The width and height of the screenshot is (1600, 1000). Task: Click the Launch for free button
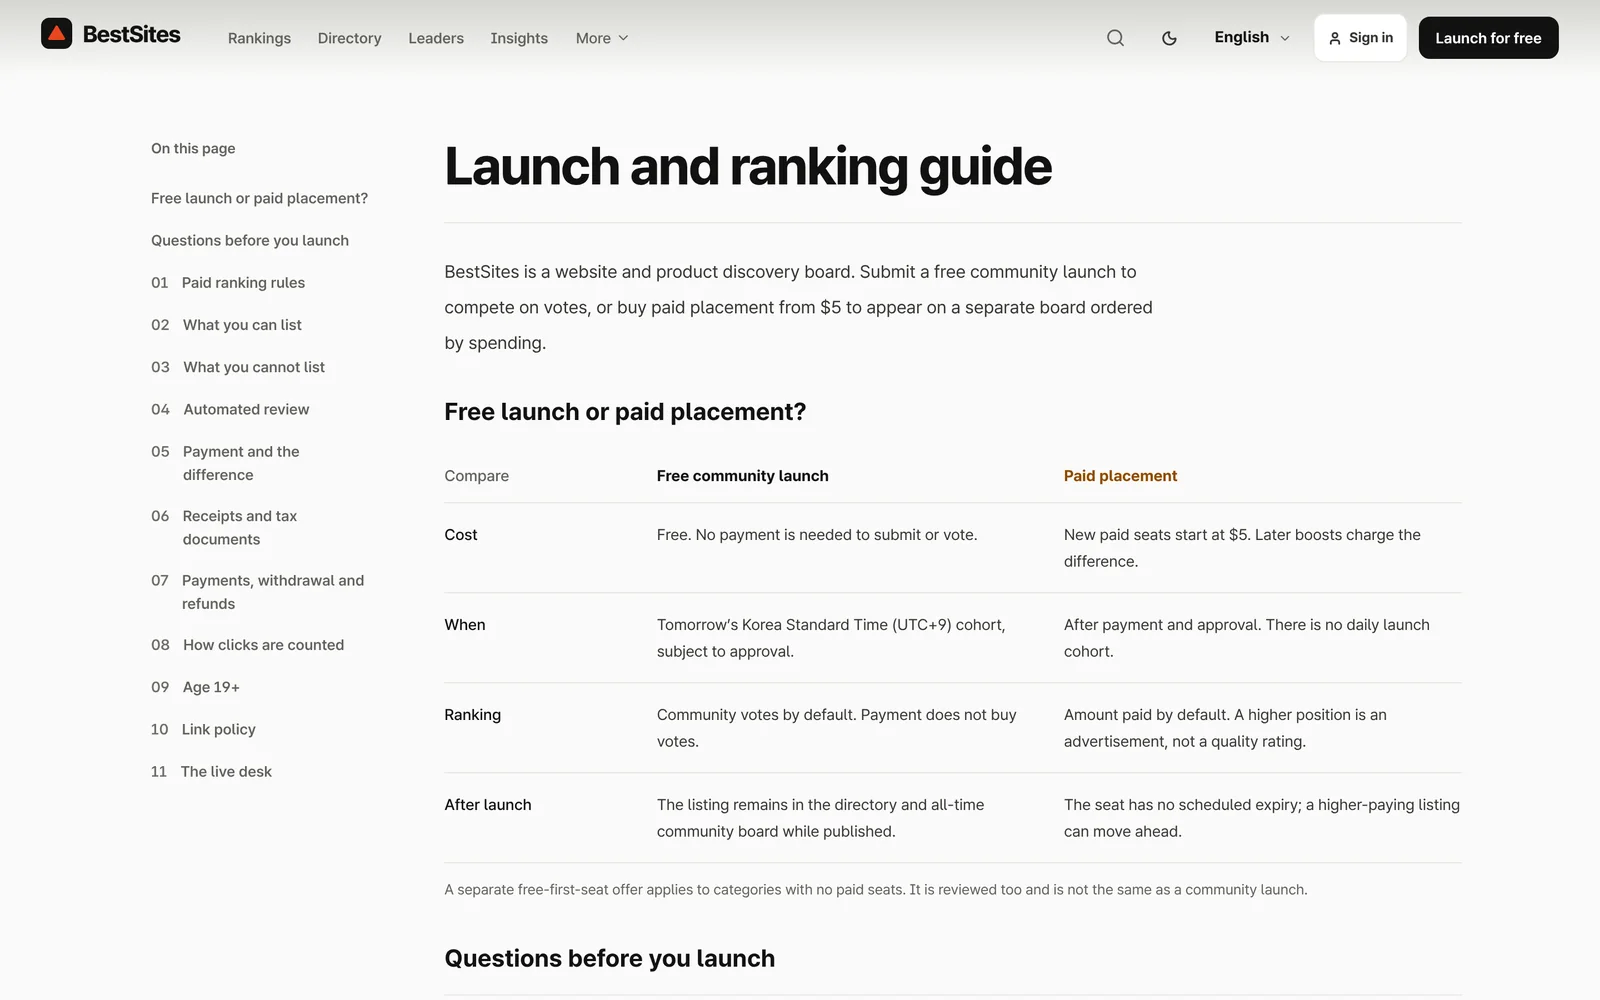[1488, 38]
